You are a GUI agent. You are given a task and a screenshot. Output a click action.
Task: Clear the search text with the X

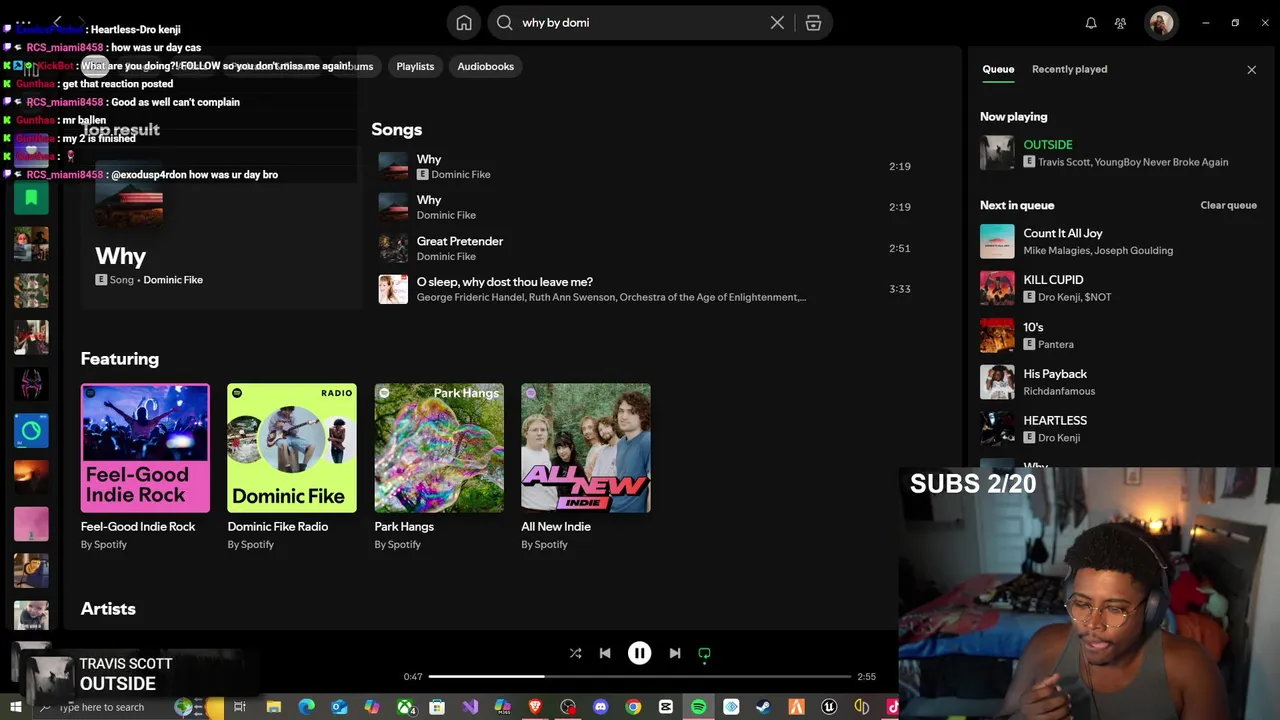(777, 23)
